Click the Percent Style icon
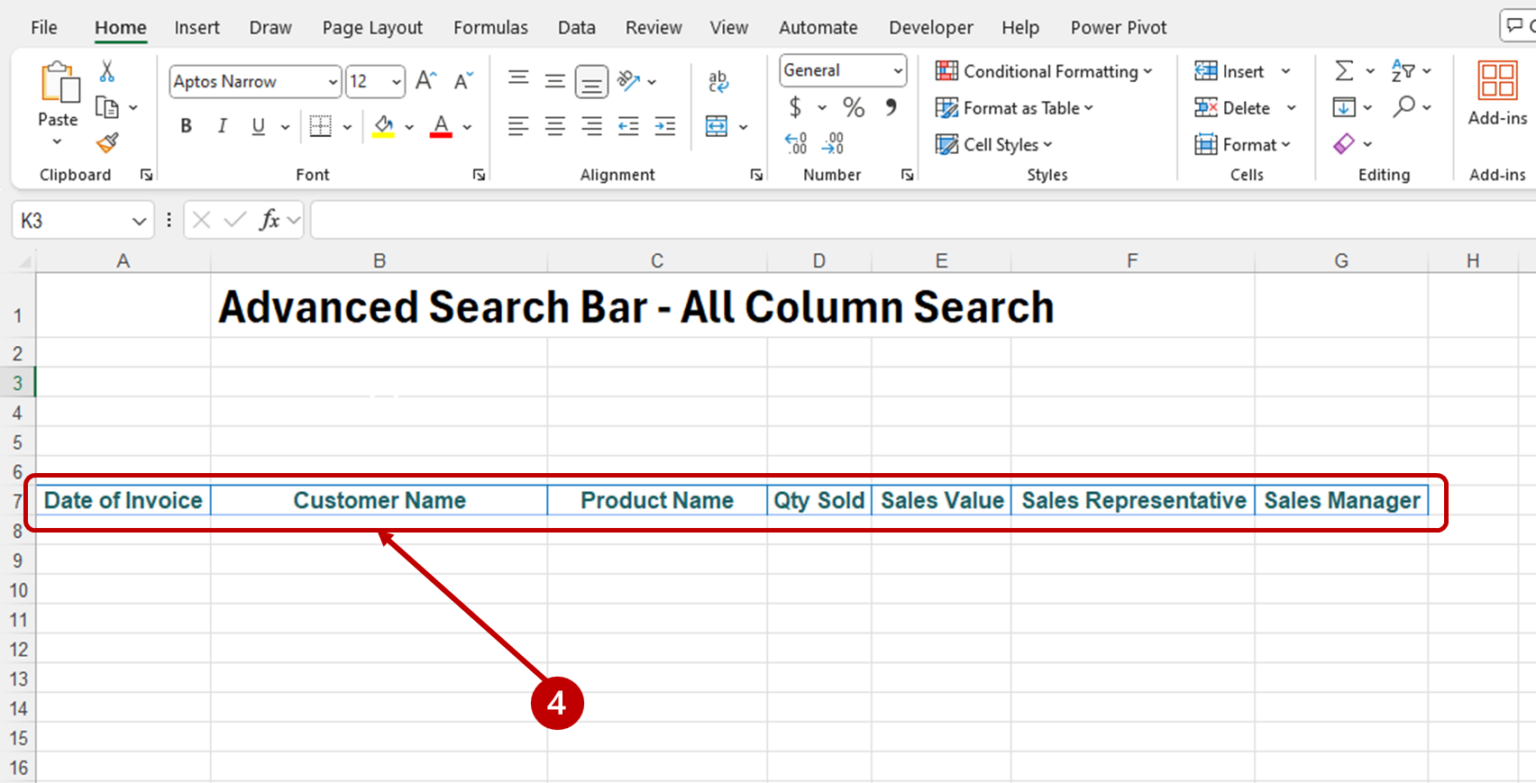The height and width of the screenshot is (783, 1536). 852,107
